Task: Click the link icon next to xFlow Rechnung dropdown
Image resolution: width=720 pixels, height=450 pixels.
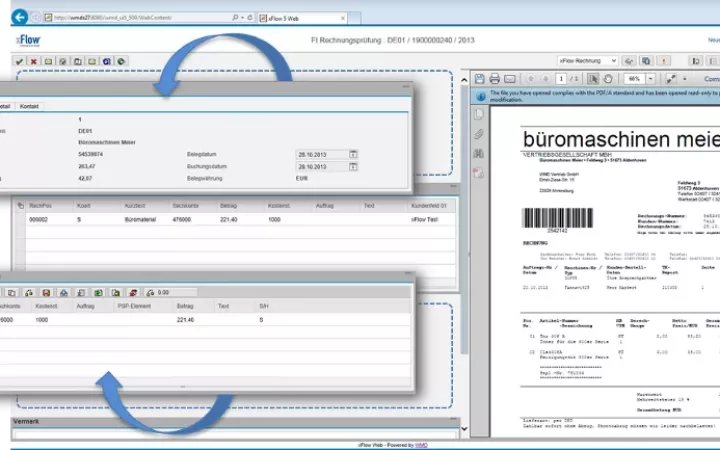Action: coord(629,61)
